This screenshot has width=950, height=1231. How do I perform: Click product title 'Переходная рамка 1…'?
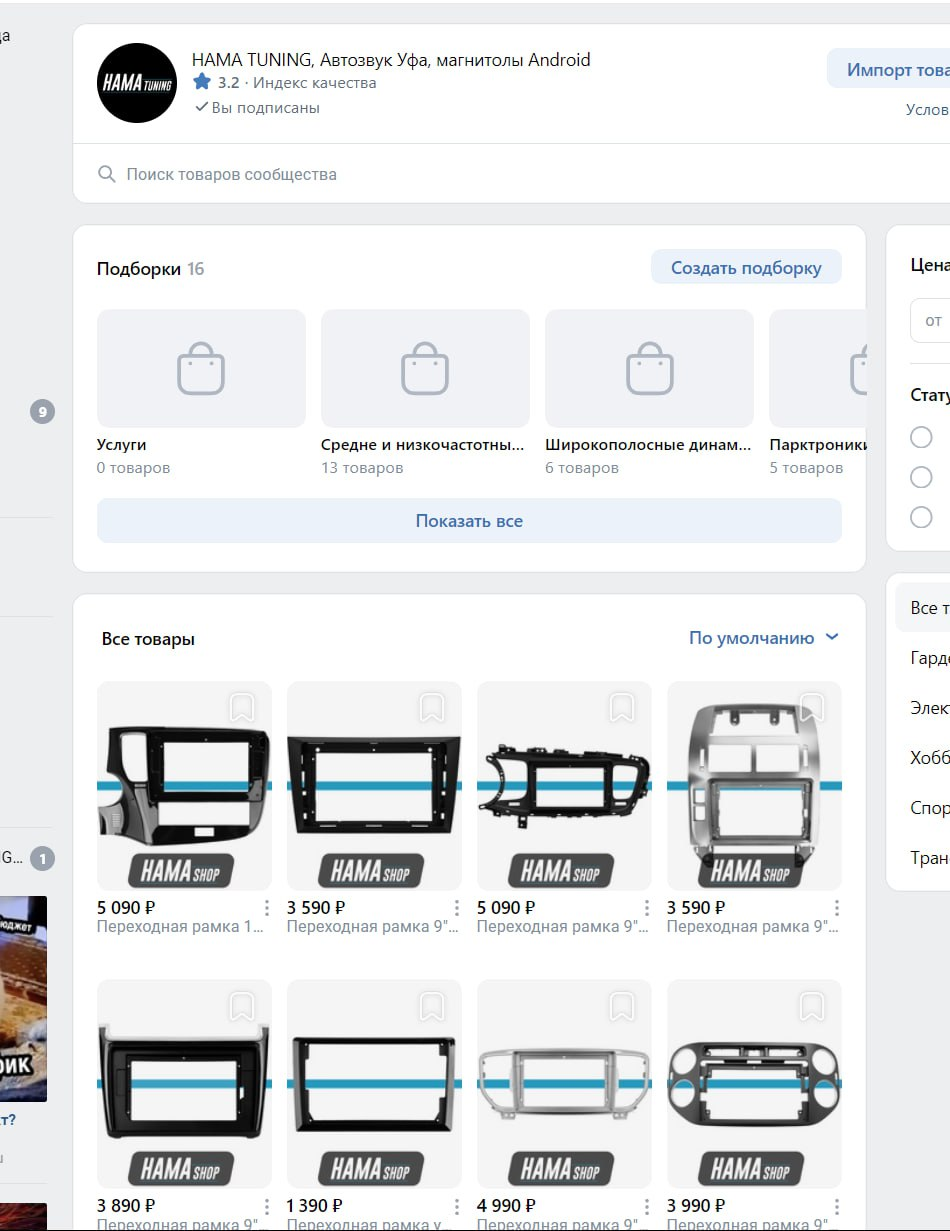click(x=180, y=927)
